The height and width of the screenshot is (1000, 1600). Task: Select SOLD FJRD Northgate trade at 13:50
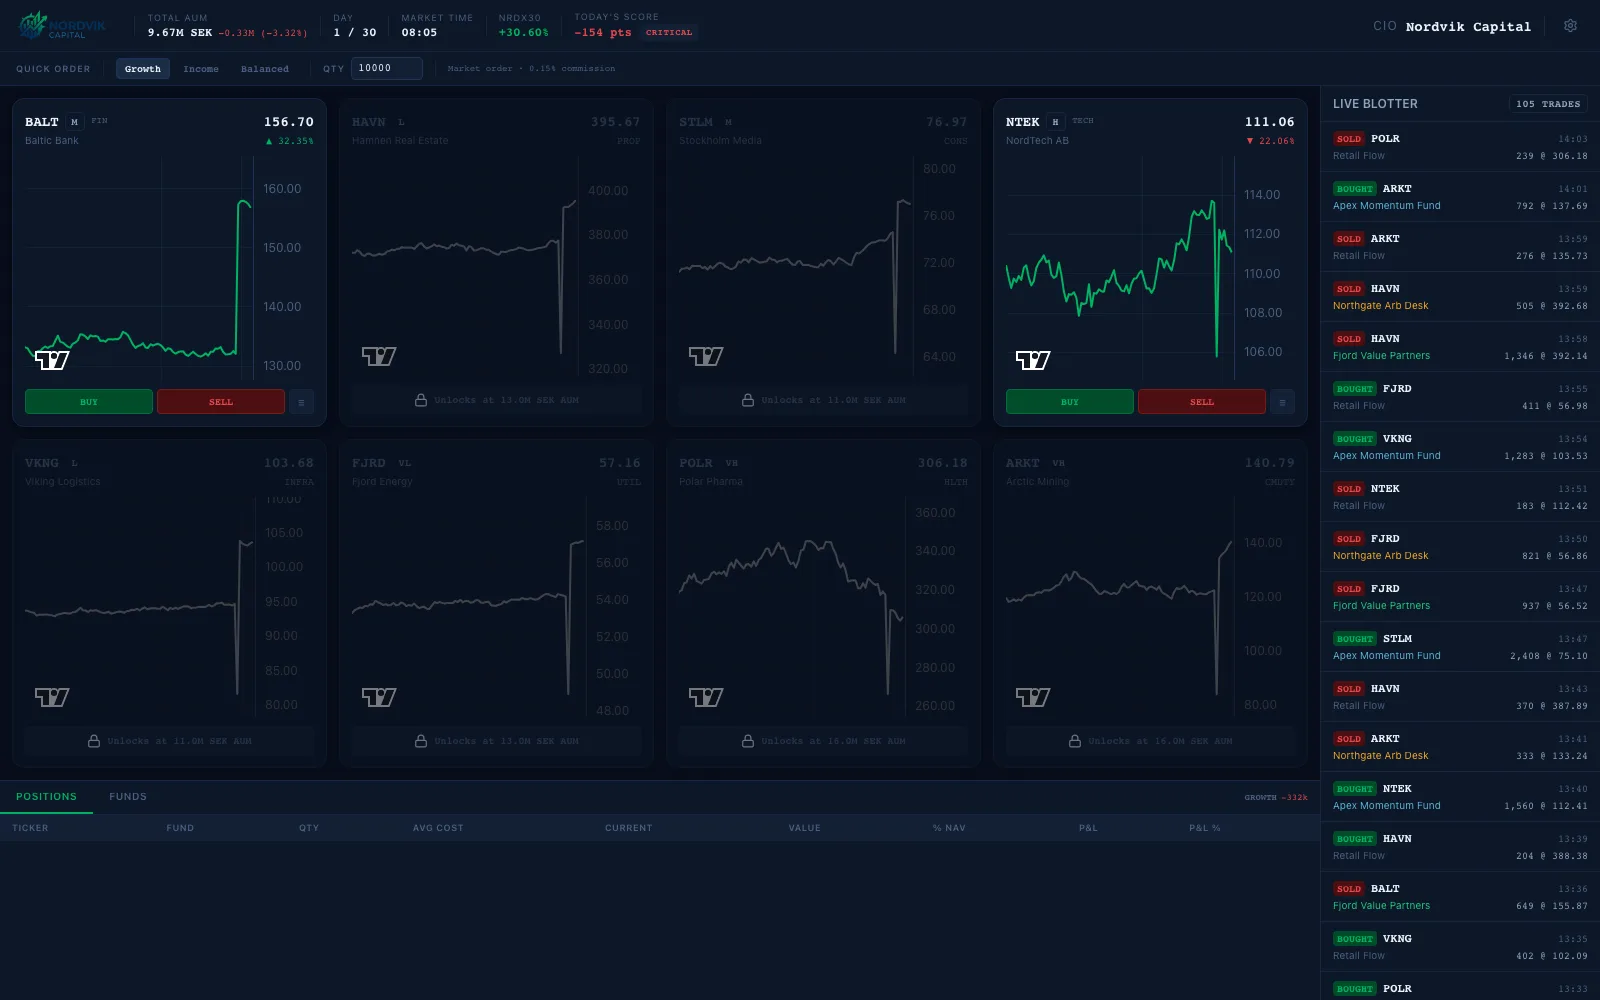[1460, 547]
